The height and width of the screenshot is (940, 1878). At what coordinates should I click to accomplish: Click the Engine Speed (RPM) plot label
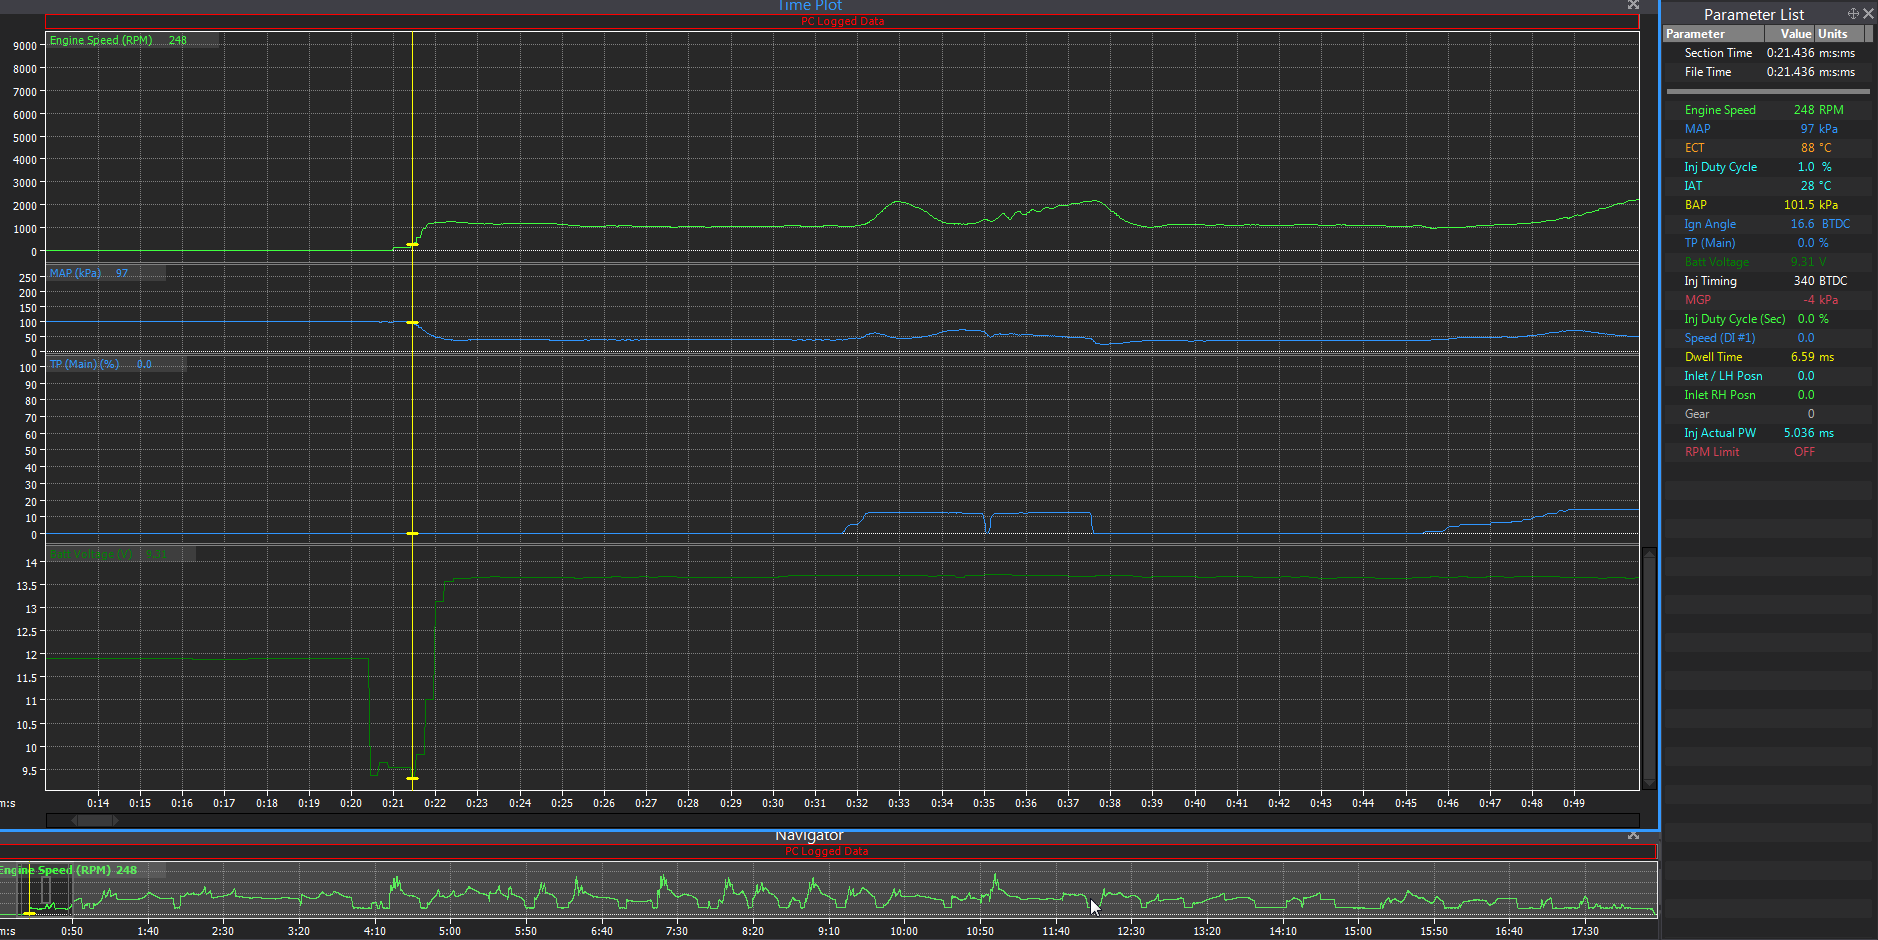tap(101, 41)
